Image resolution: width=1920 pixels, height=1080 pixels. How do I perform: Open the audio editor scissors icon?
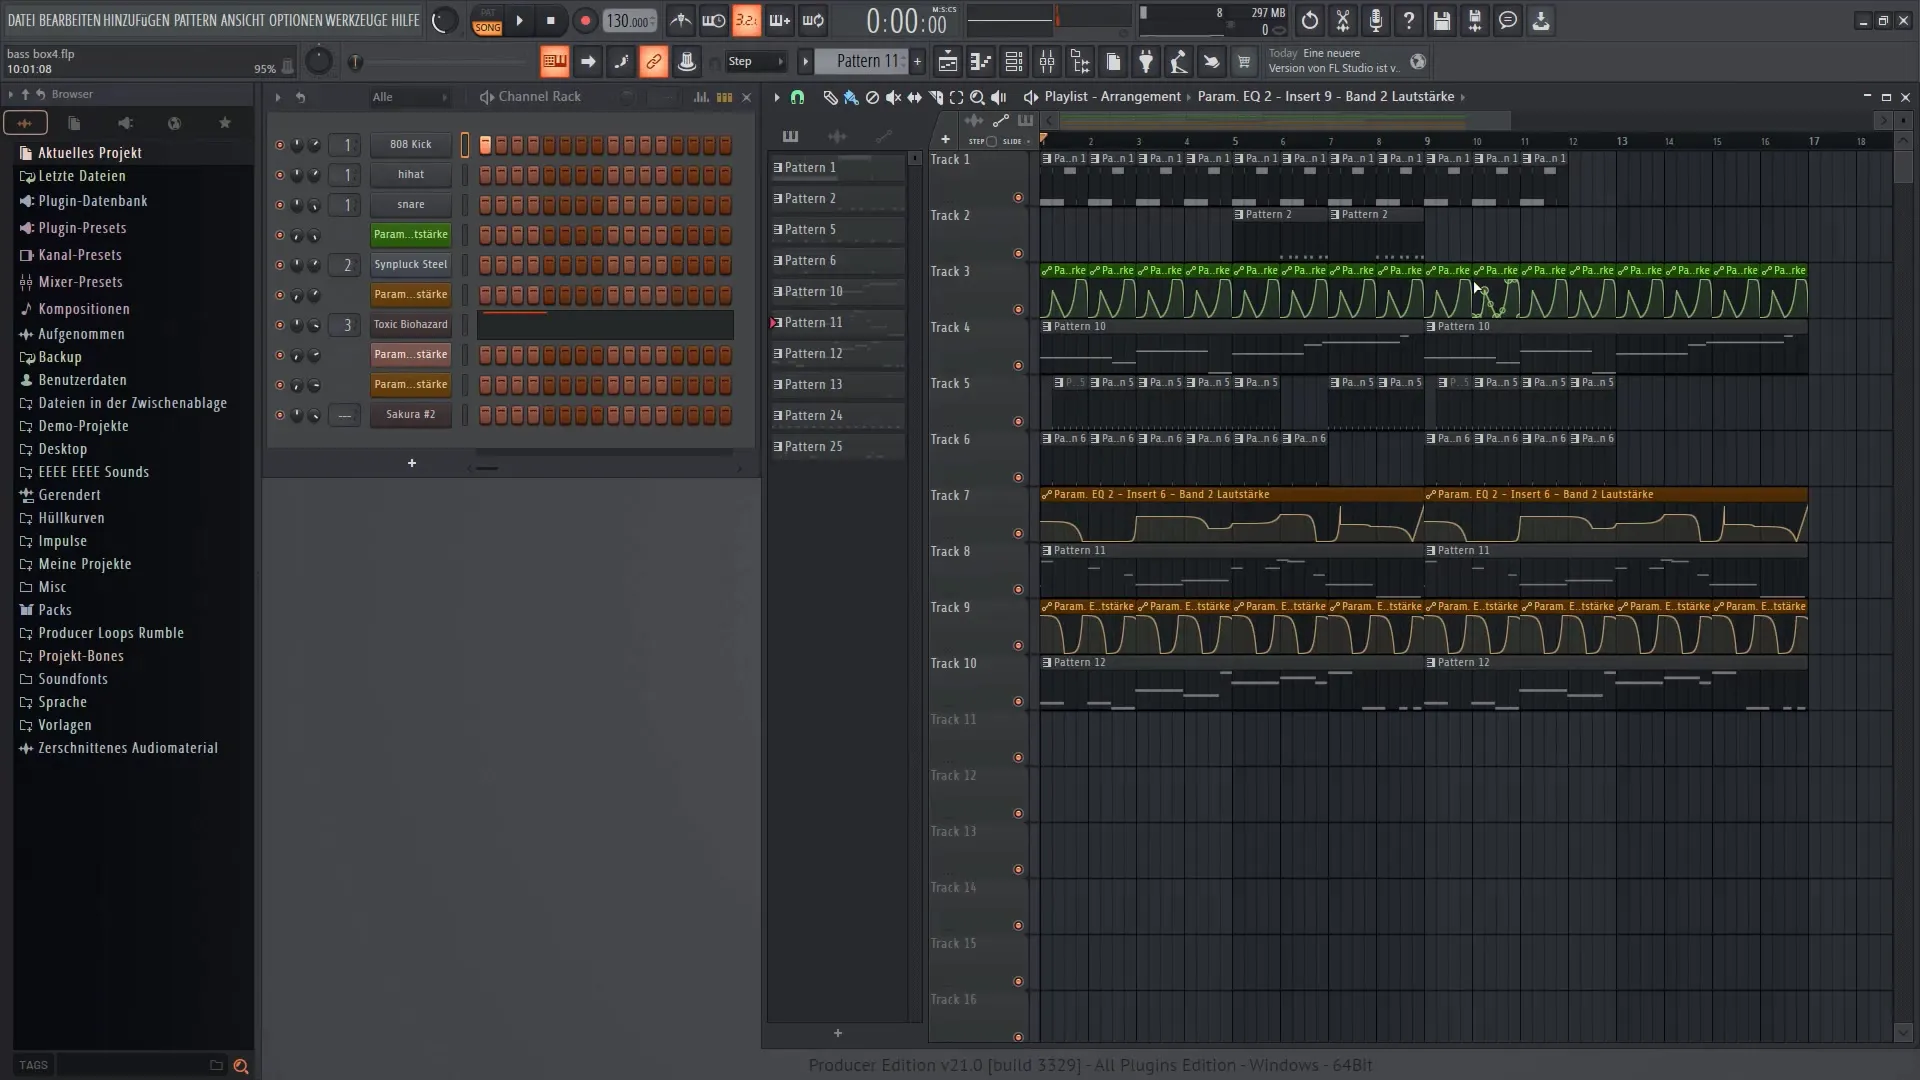pos(1343,20)
